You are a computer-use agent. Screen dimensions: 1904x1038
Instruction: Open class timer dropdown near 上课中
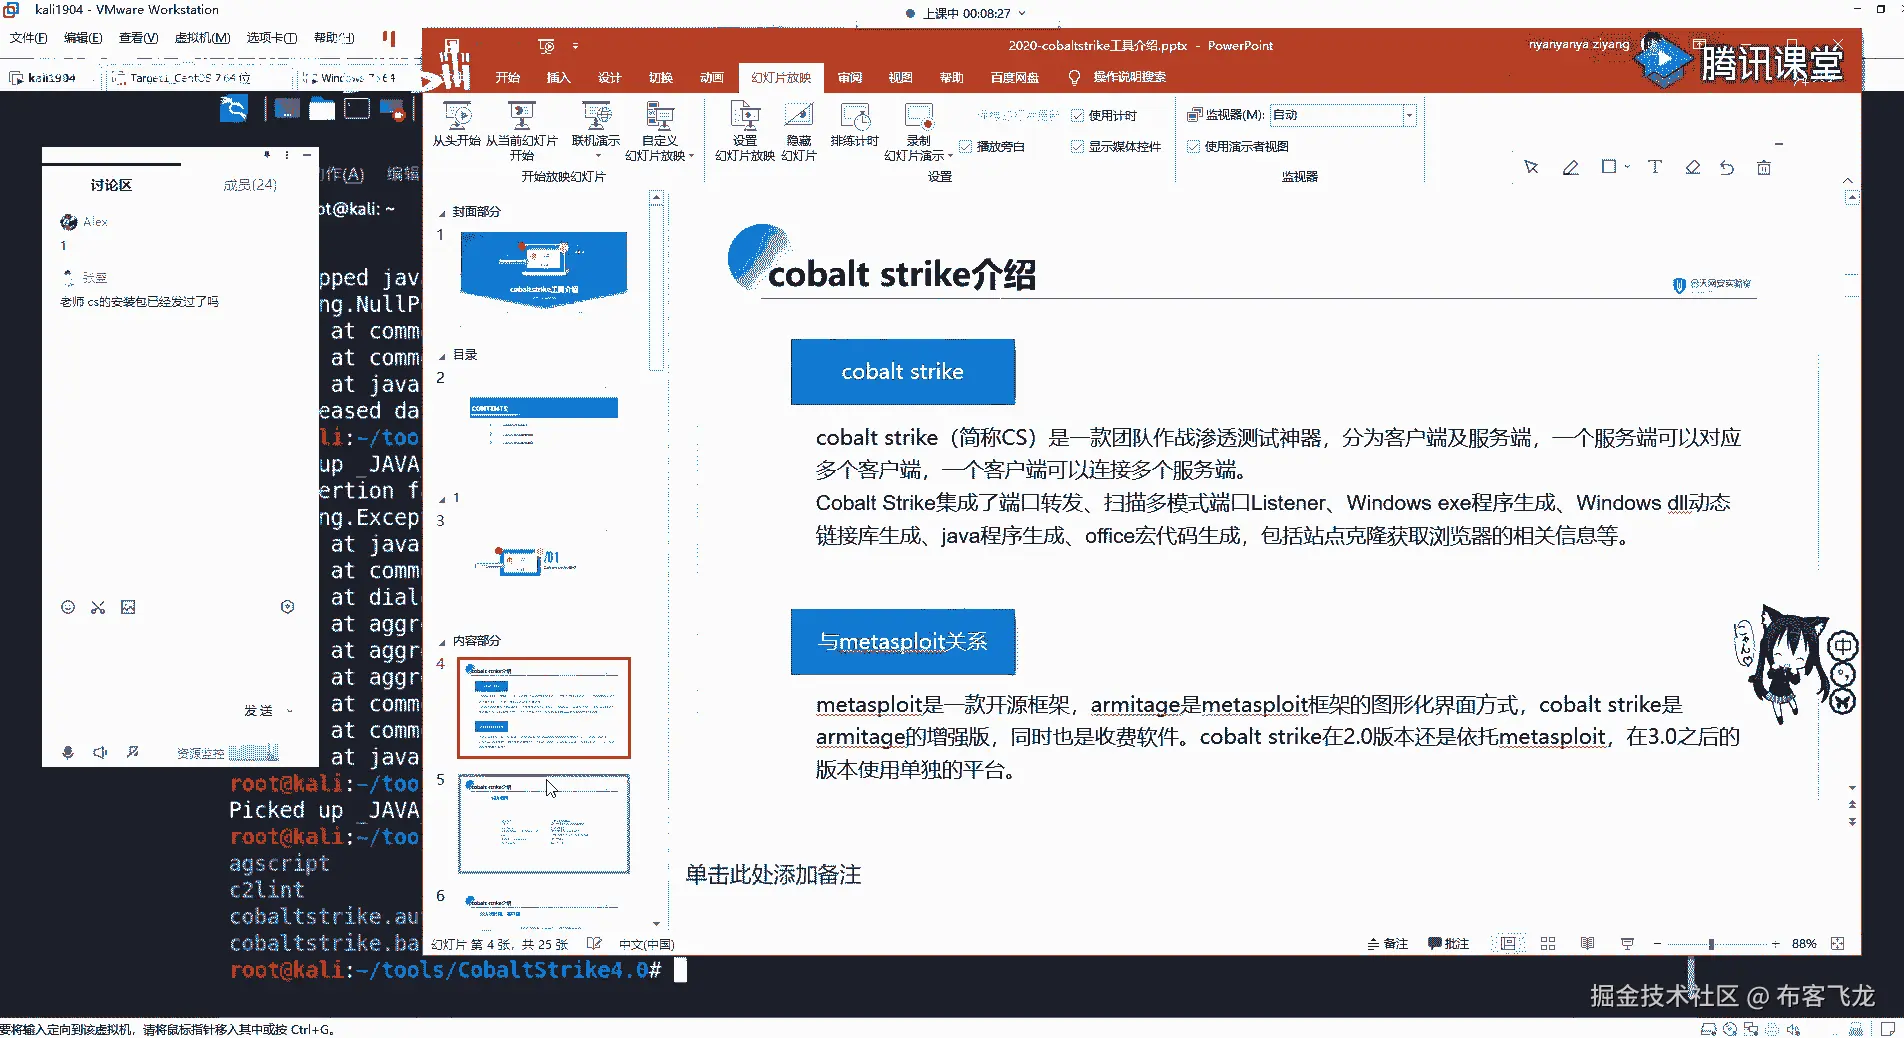(1021, 14)
